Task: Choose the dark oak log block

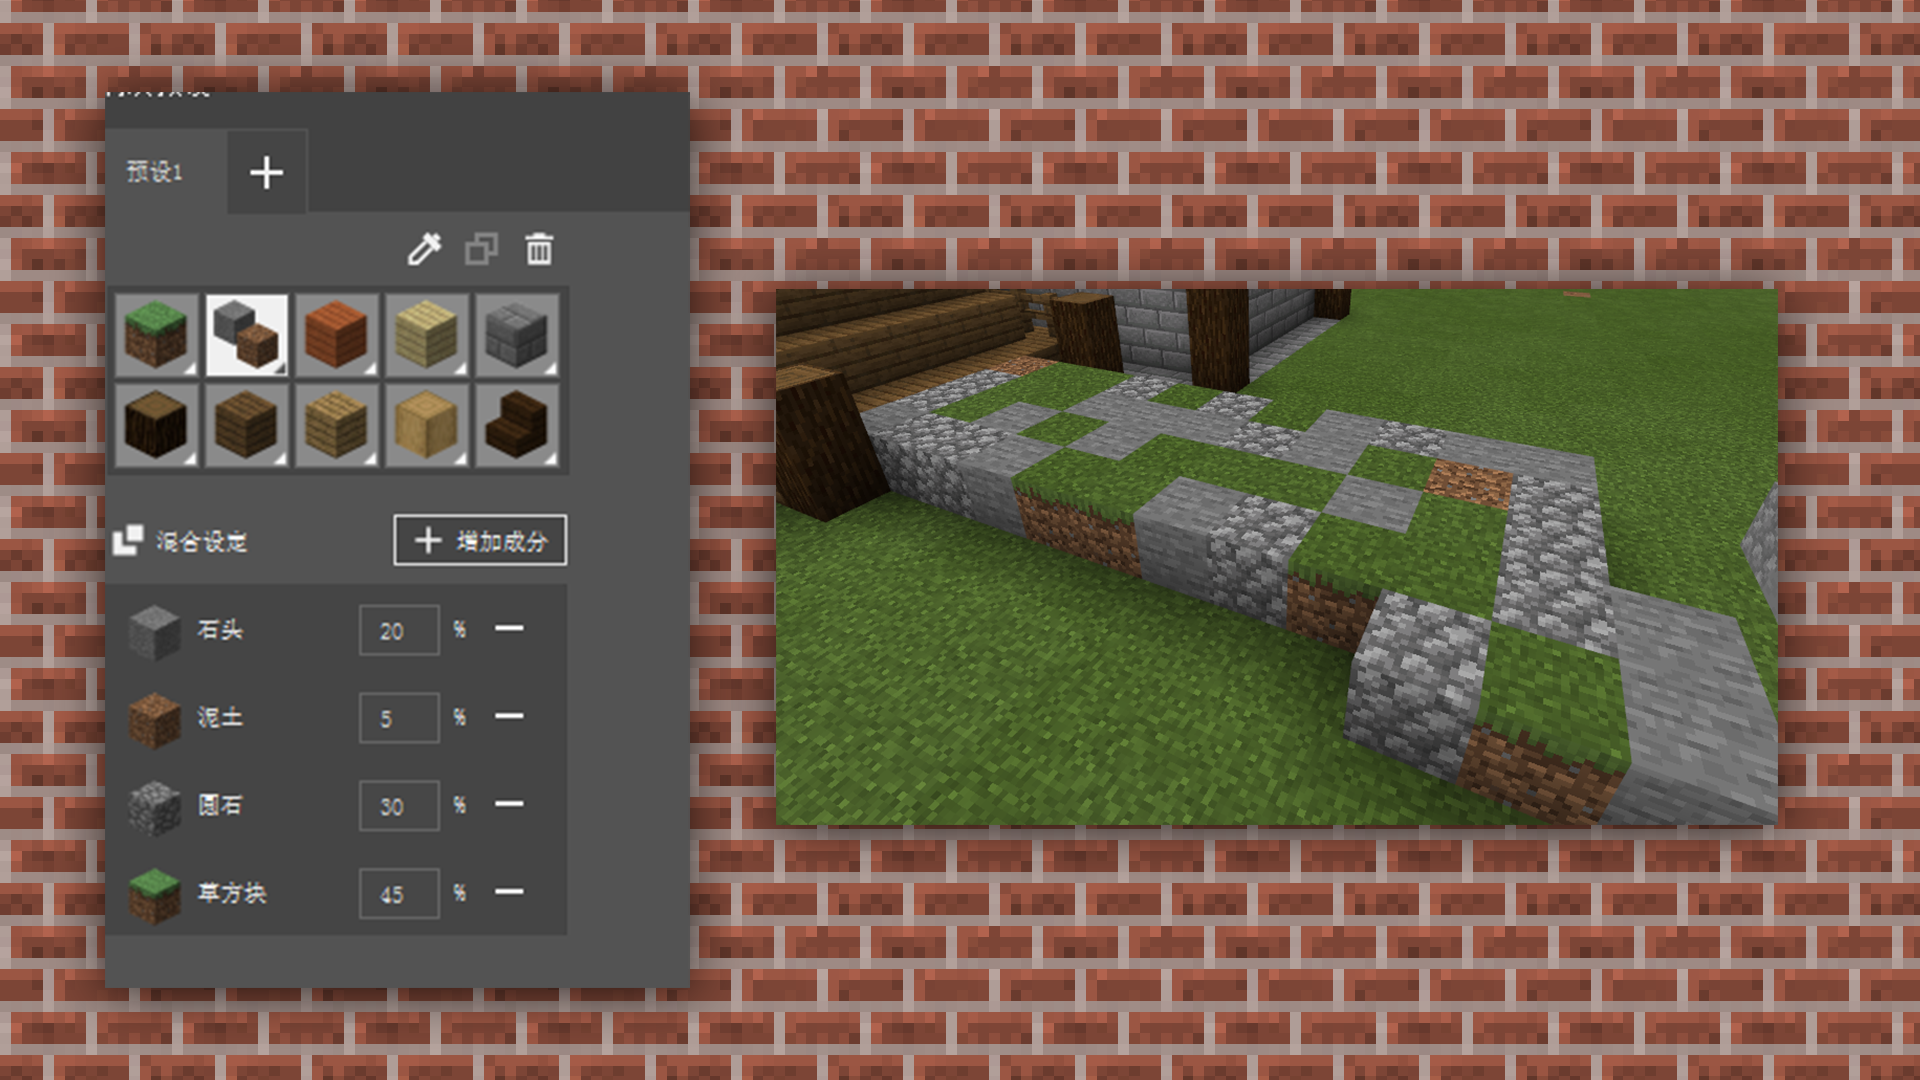Action: (156, 425)
